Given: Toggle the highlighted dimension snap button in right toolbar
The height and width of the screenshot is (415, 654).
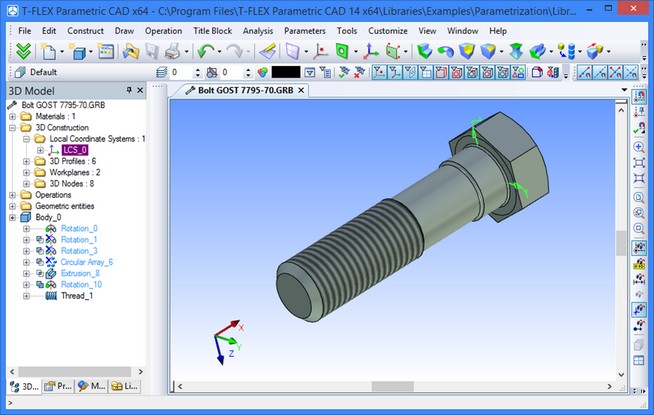Looking at the screenshot, I should 639,310.
